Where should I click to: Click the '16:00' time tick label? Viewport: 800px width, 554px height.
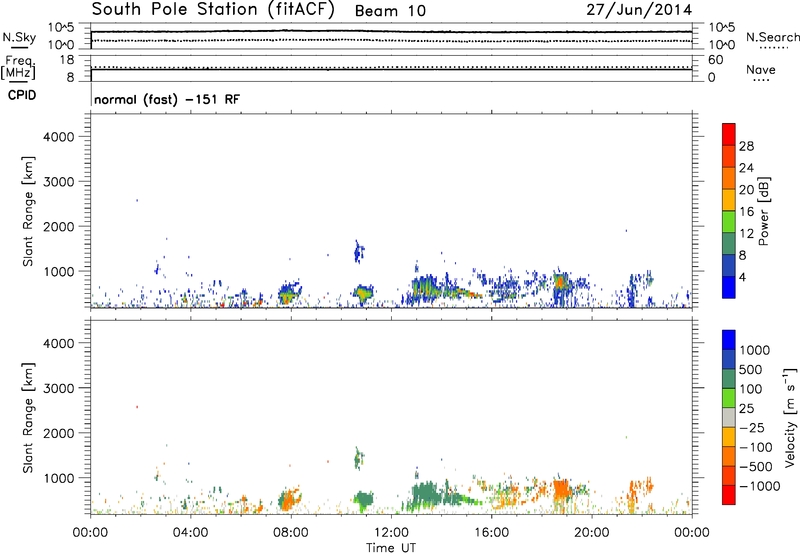pos(491,533)
